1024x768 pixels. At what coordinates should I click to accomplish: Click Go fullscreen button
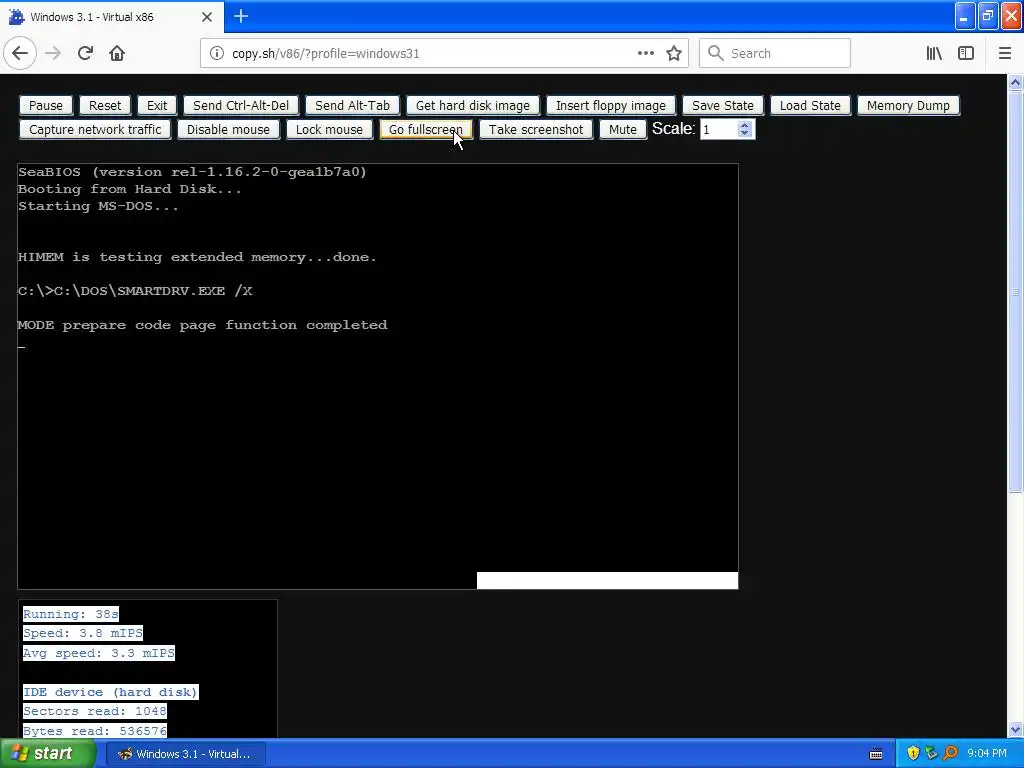tap(426, 130)
